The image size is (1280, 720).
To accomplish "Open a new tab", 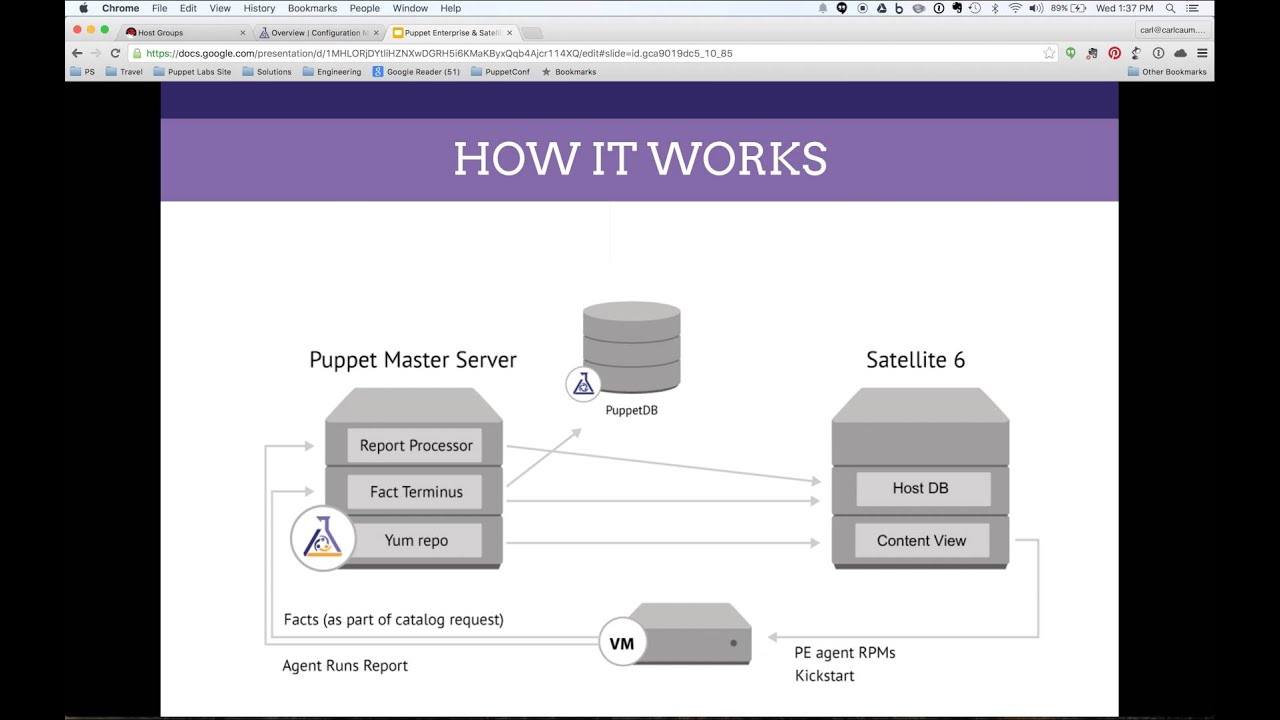I will 532,32.
